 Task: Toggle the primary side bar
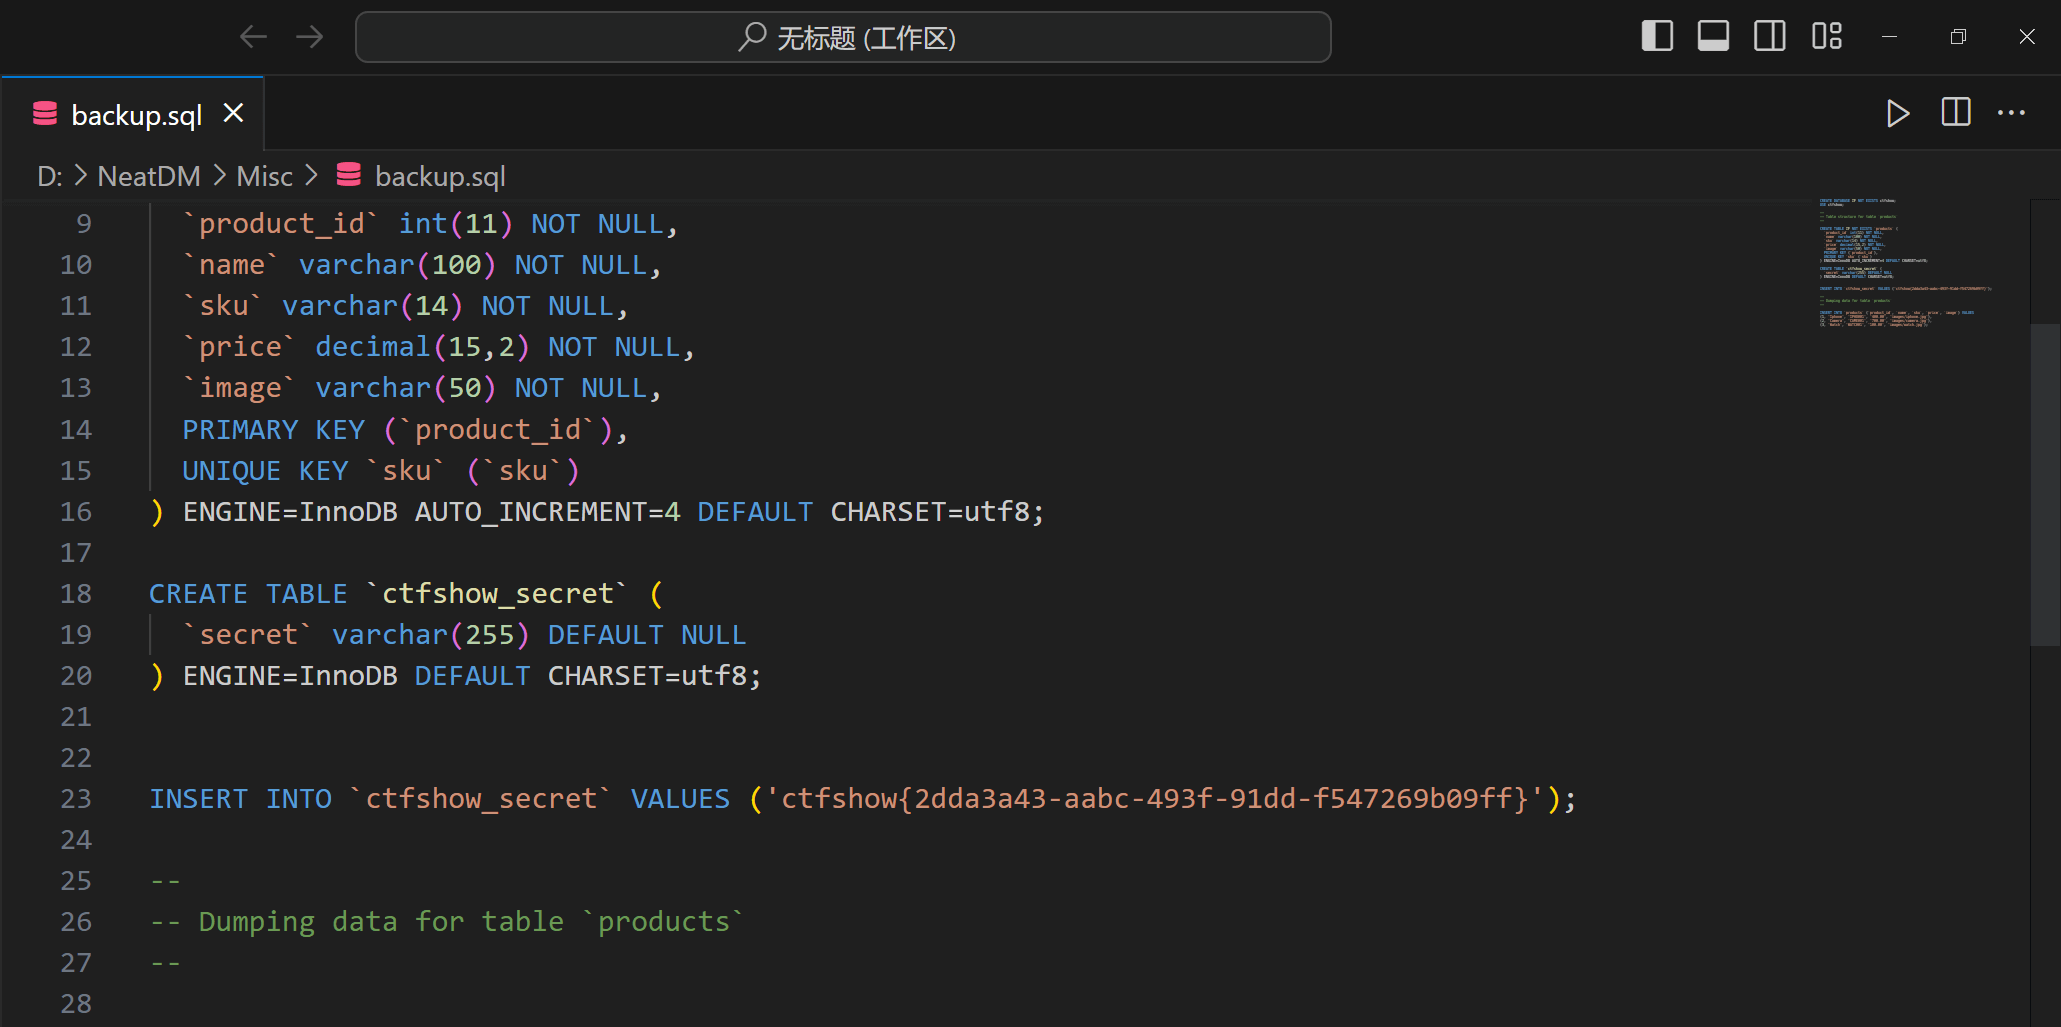1657,36
